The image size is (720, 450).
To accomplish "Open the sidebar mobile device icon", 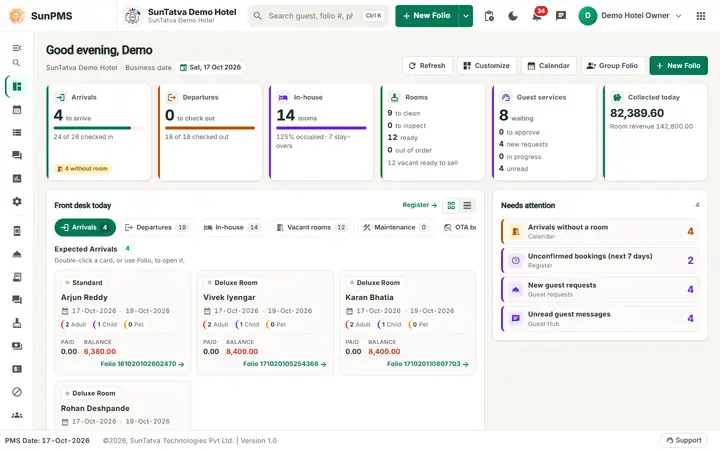I will 17,231.
